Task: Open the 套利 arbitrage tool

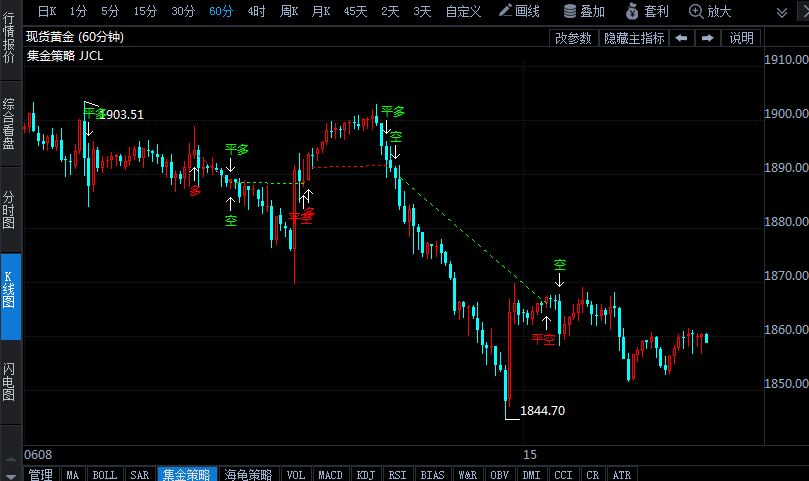Action: tap(648, 11)
